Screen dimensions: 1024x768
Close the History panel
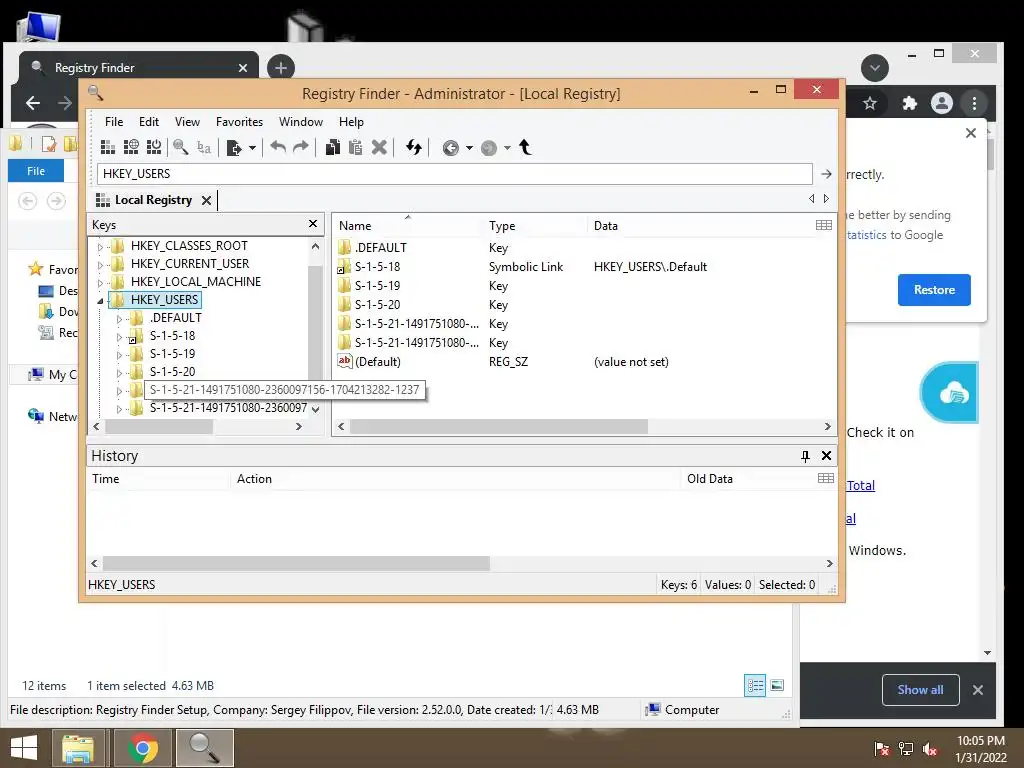(826, 456)
